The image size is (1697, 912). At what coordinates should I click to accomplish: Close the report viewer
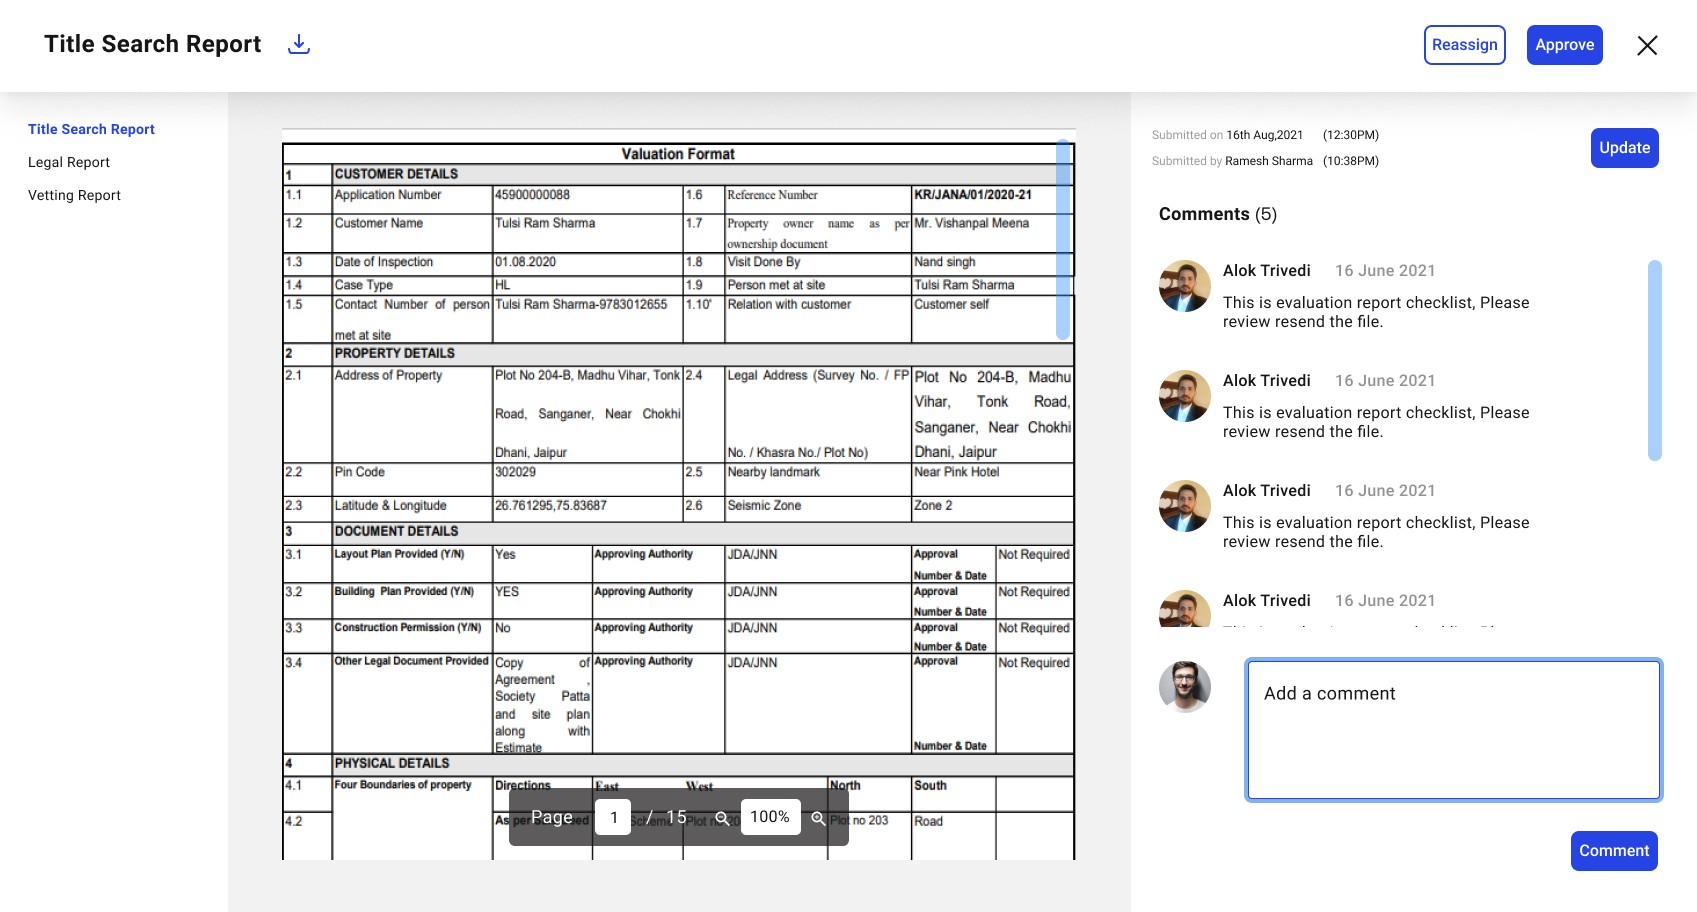pyautogui.click(x=1647, y=45)
